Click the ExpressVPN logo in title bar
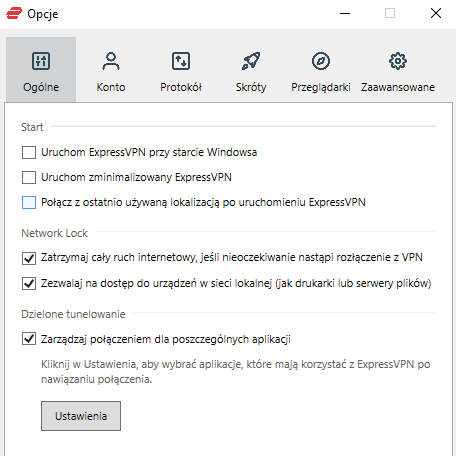 point(14,14)
